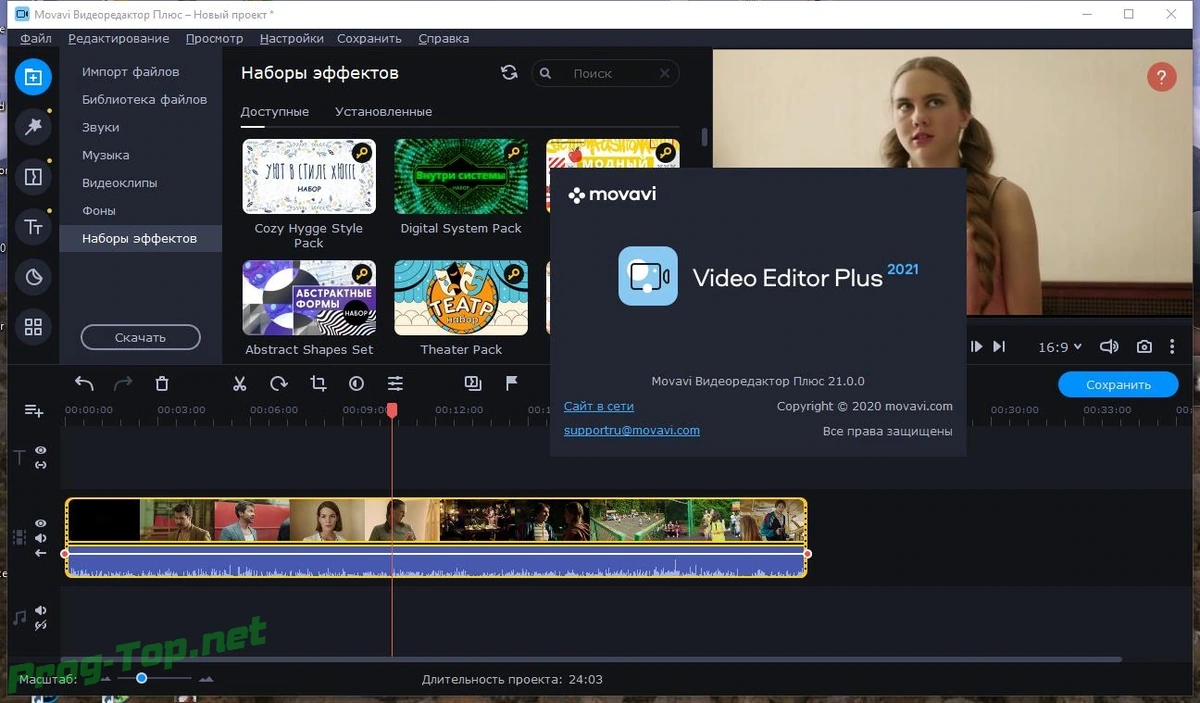Click the timeline zoom slider handle

[x=142, y=678]
